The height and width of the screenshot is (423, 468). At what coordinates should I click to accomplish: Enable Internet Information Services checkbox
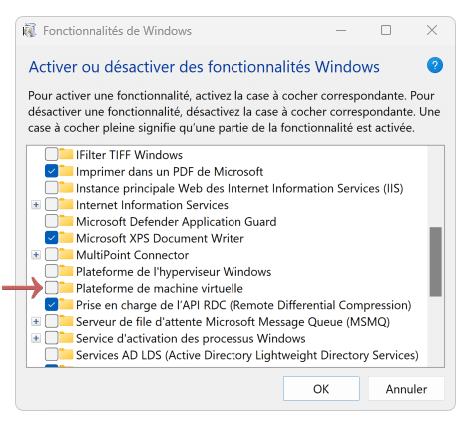click(51, 204)
